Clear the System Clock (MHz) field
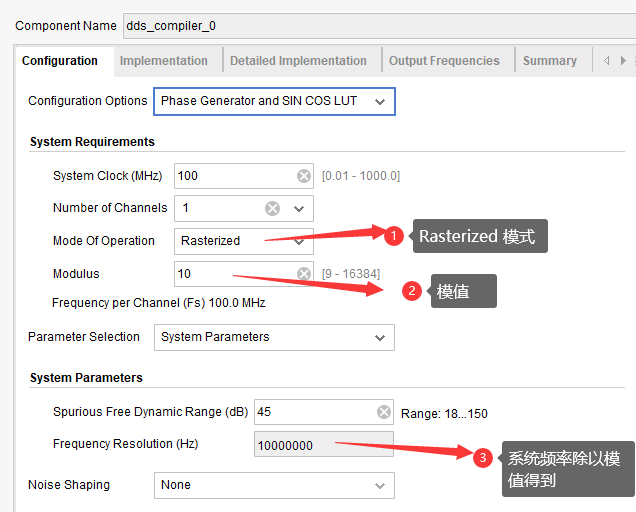636x512 pixels. coord(304,176)
